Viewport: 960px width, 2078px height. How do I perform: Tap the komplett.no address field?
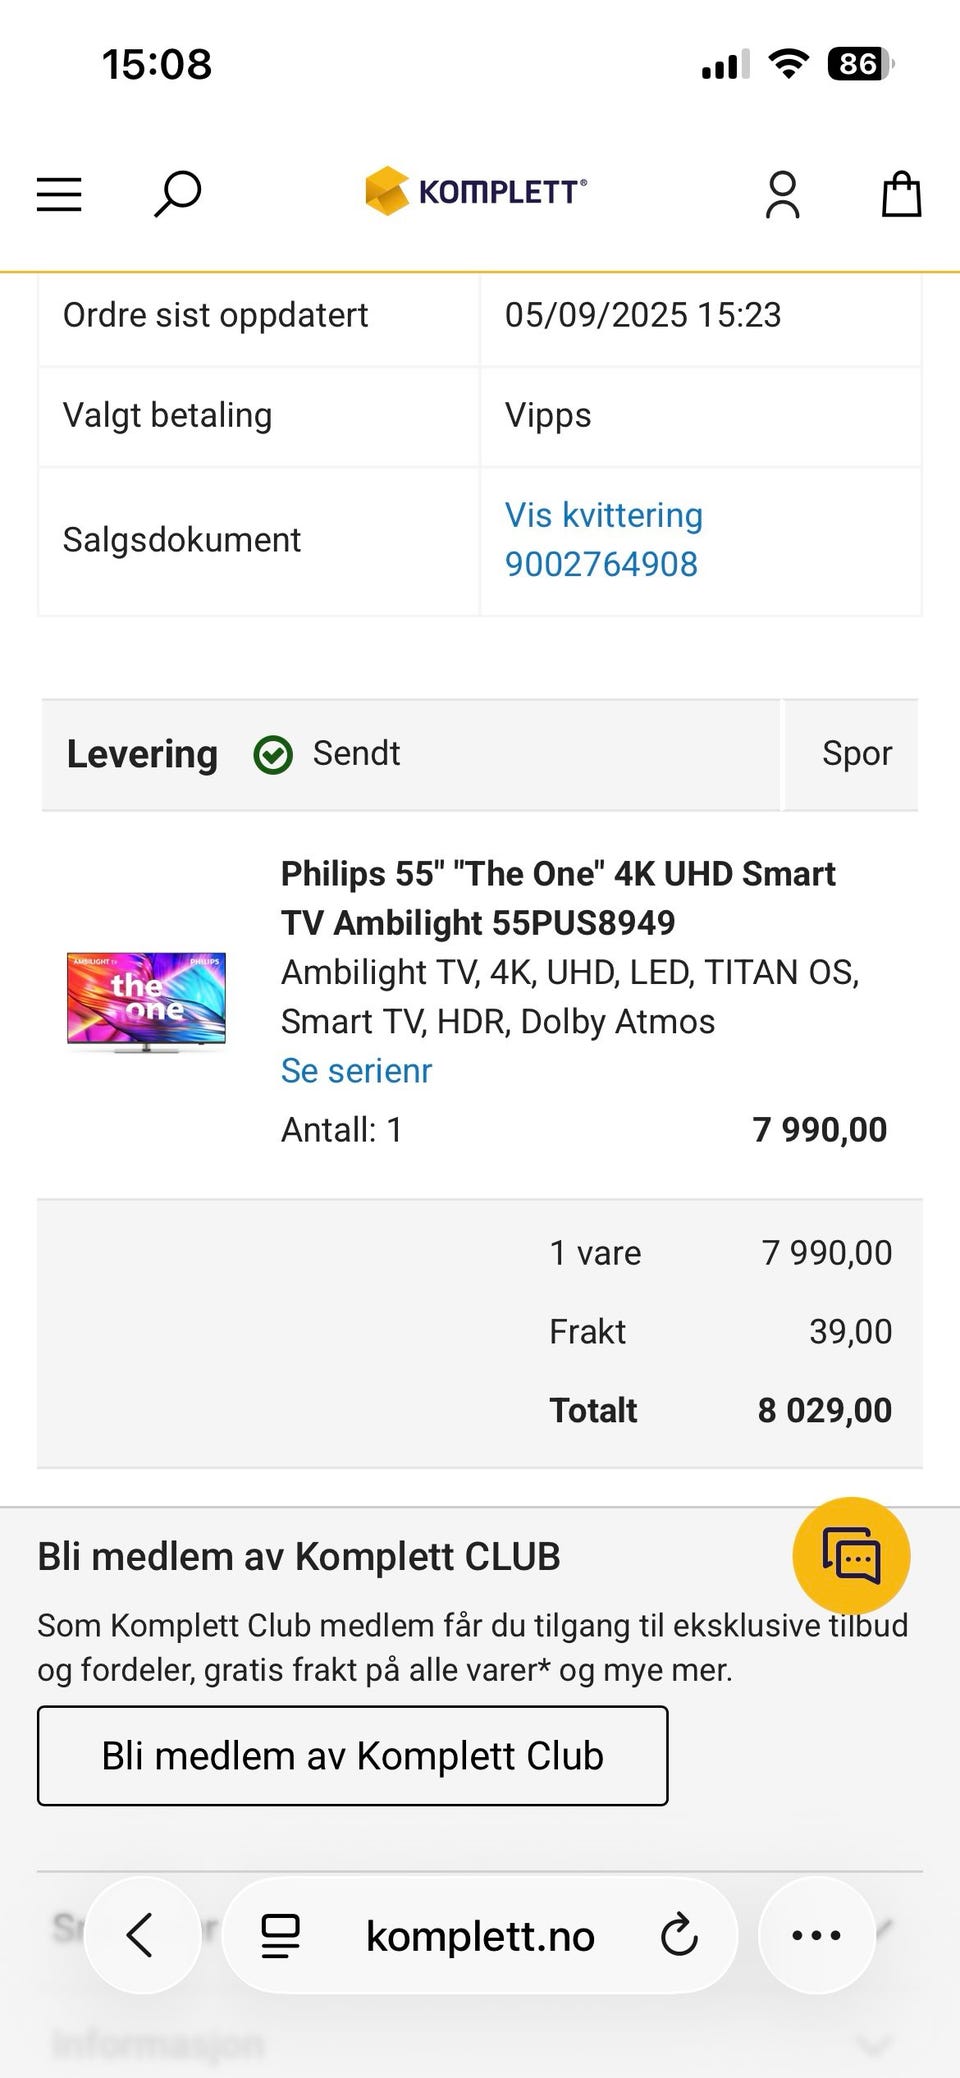480,1937
